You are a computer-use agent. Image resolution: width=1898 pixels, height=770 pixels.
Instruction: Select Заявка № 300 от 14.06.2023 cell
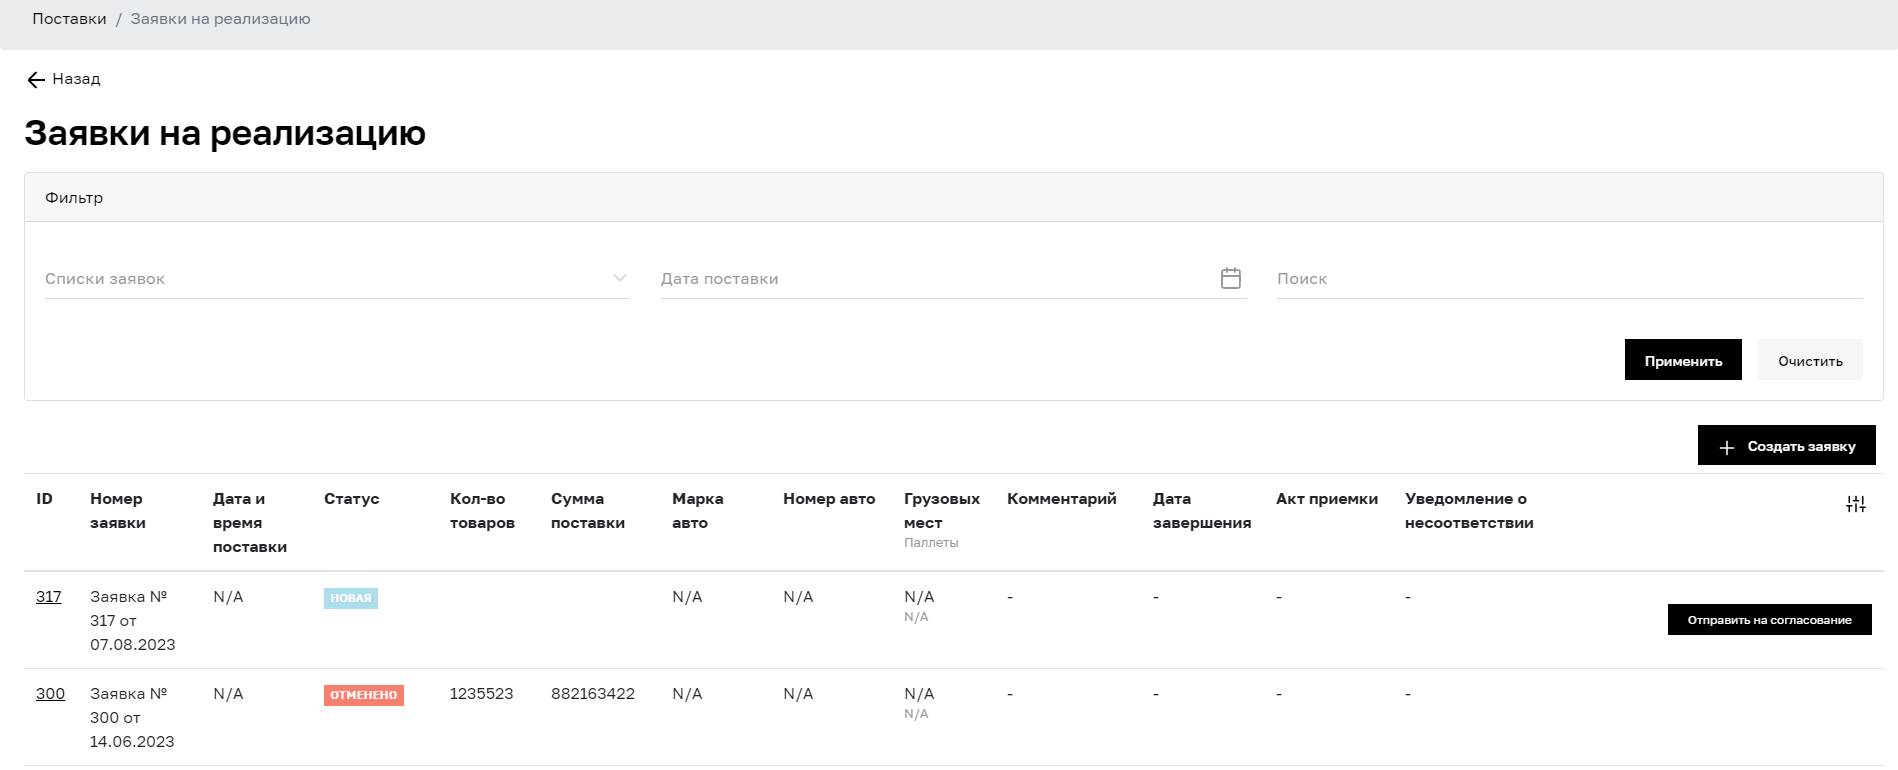coord(132,718)
